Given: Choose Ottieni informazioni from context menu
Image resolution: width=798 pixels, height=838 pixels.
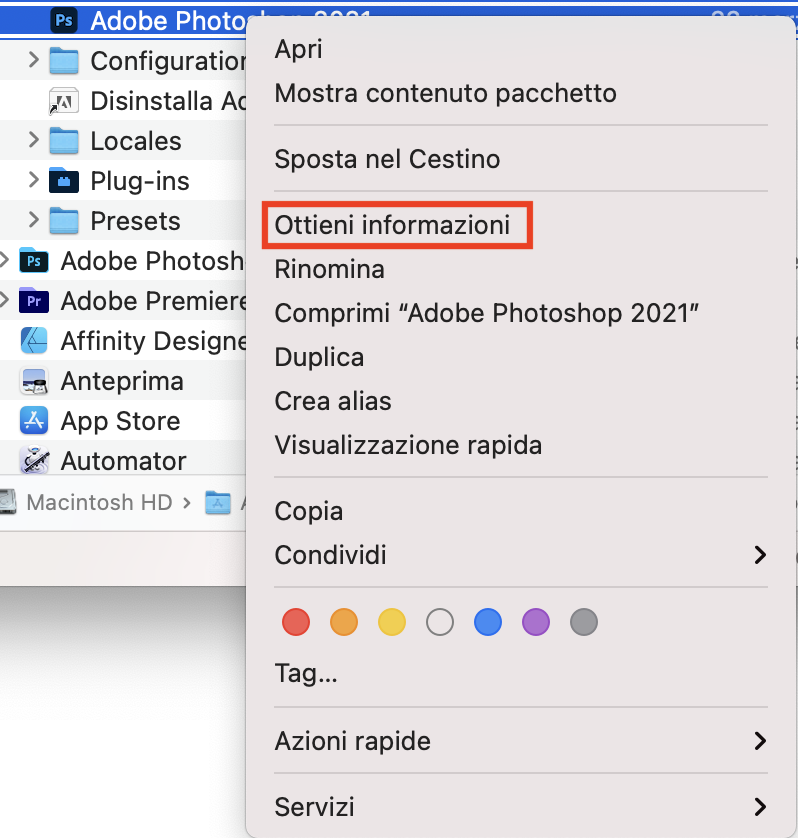Looking at the screenshot, I should (x=392, y=224).
